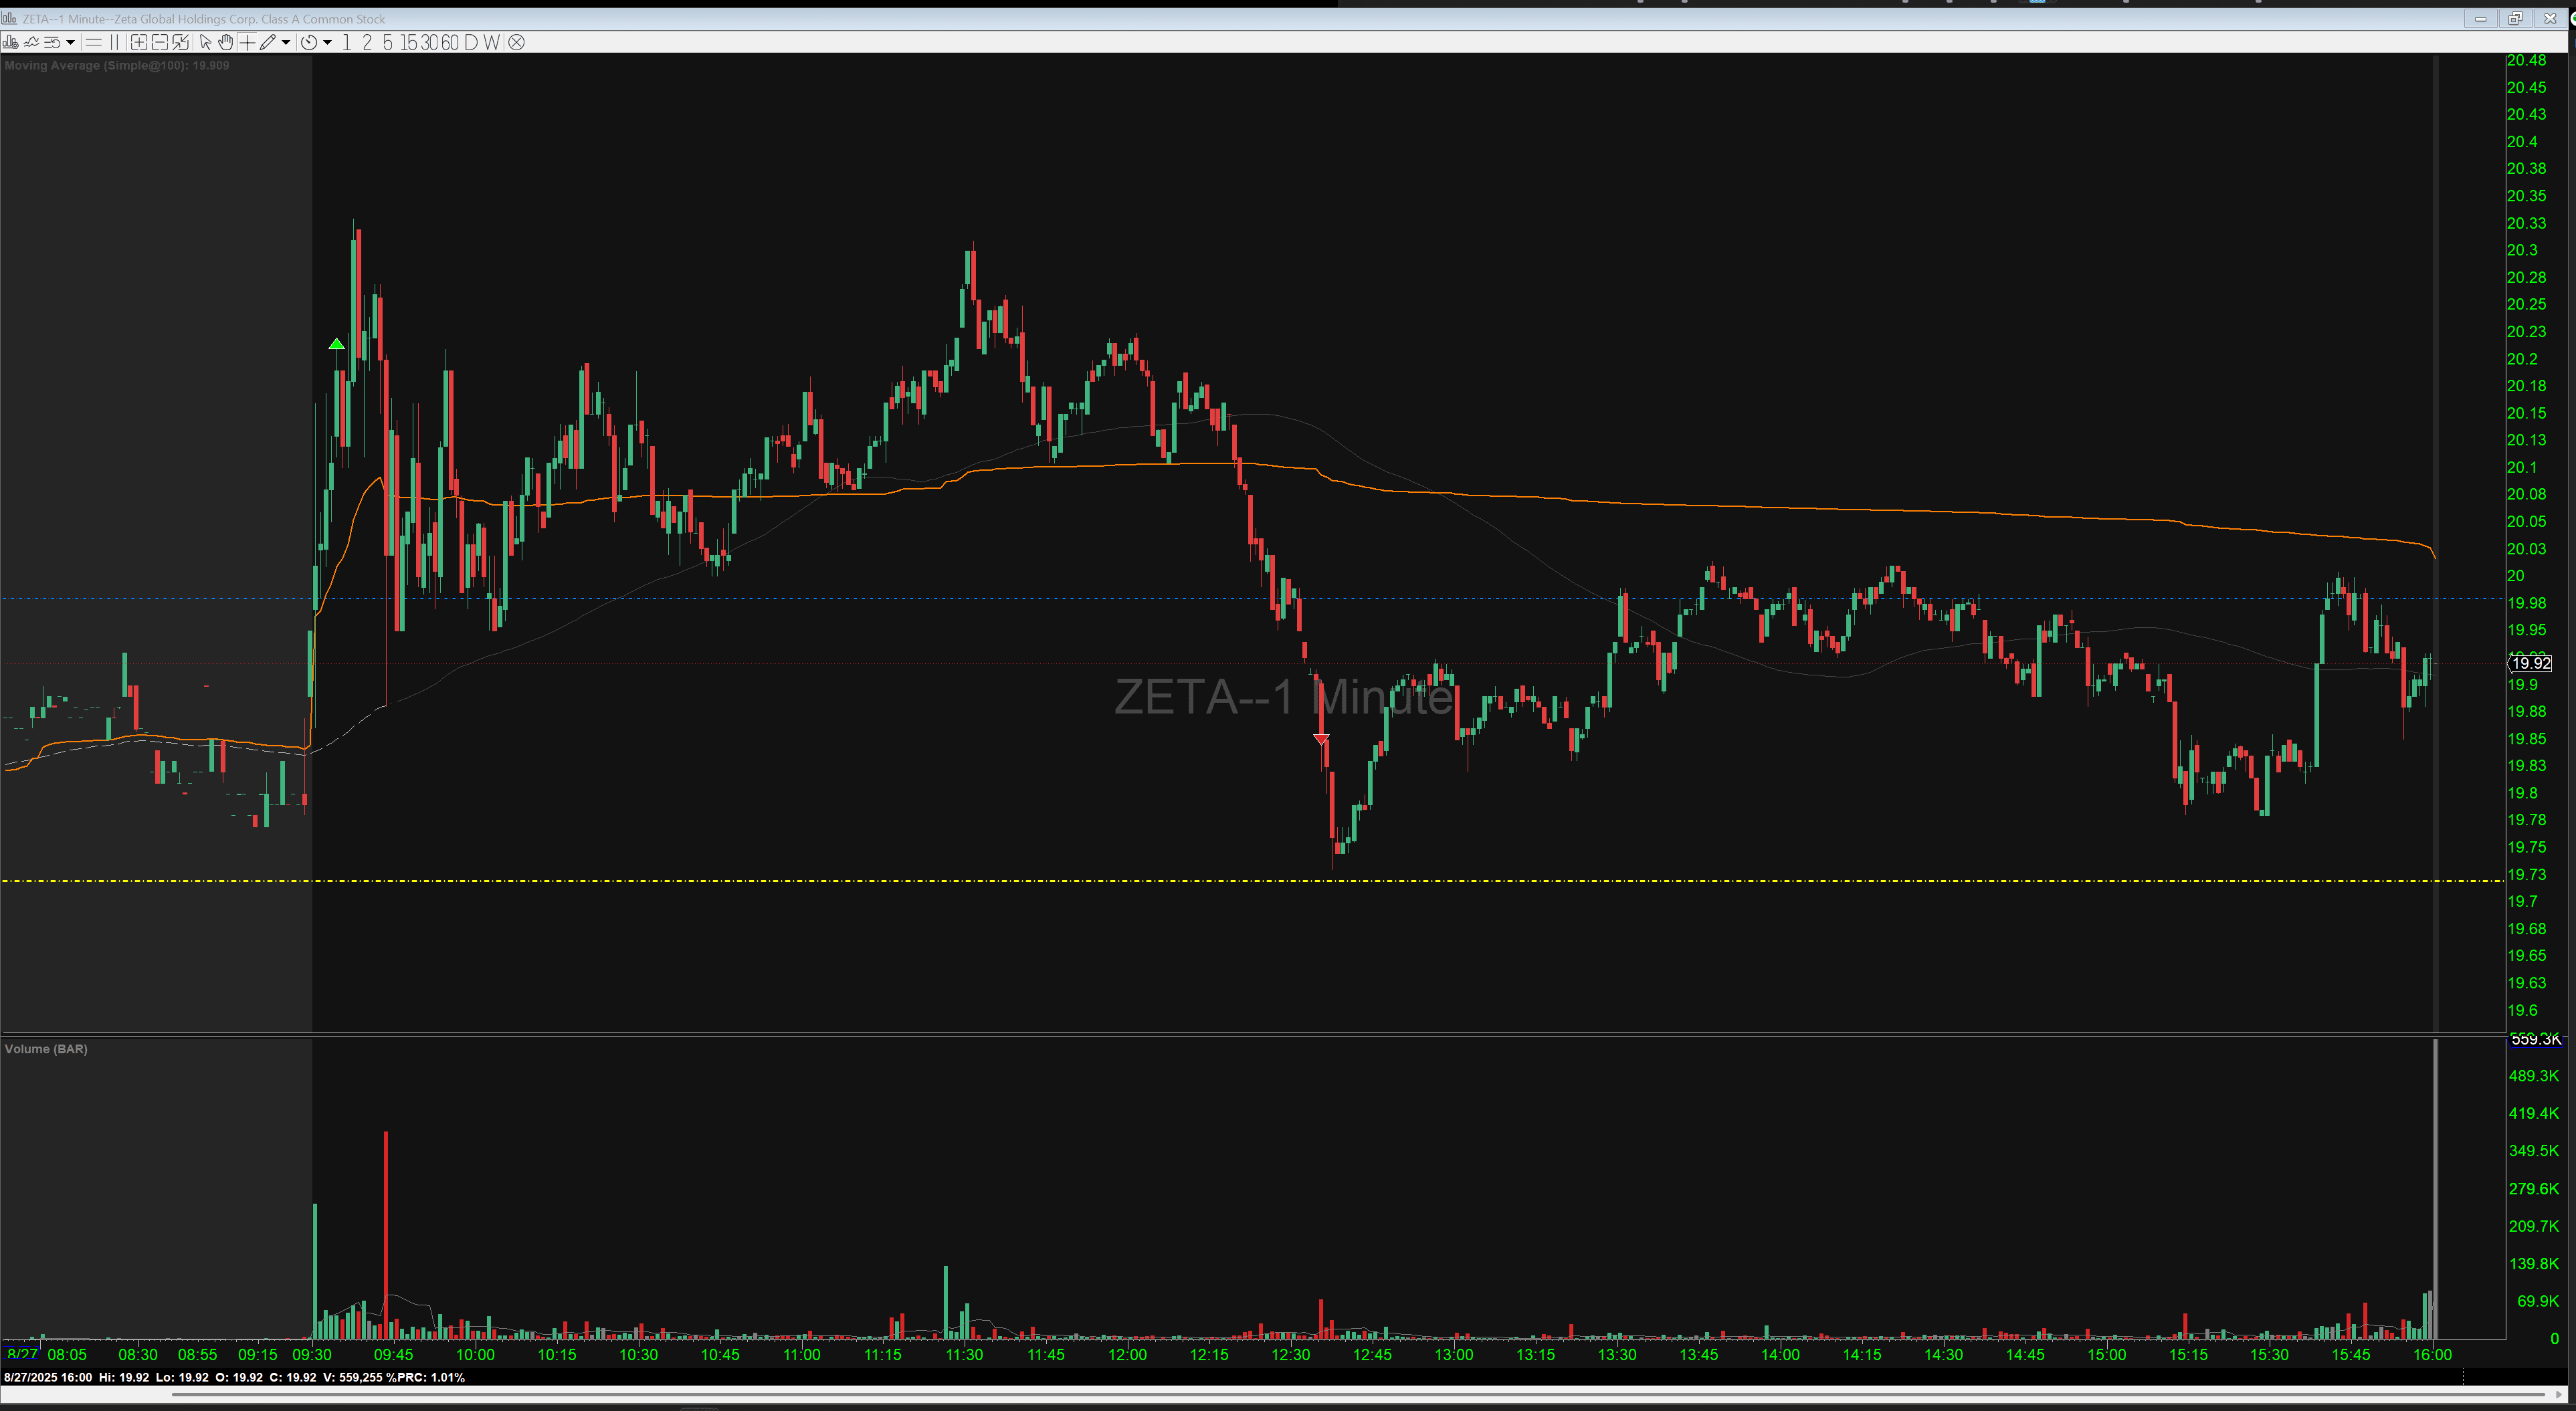The height and width of the screenshot is (1411, 2576).
Task: Toggle the crosshair cursor mode
Action: [247, 43]
